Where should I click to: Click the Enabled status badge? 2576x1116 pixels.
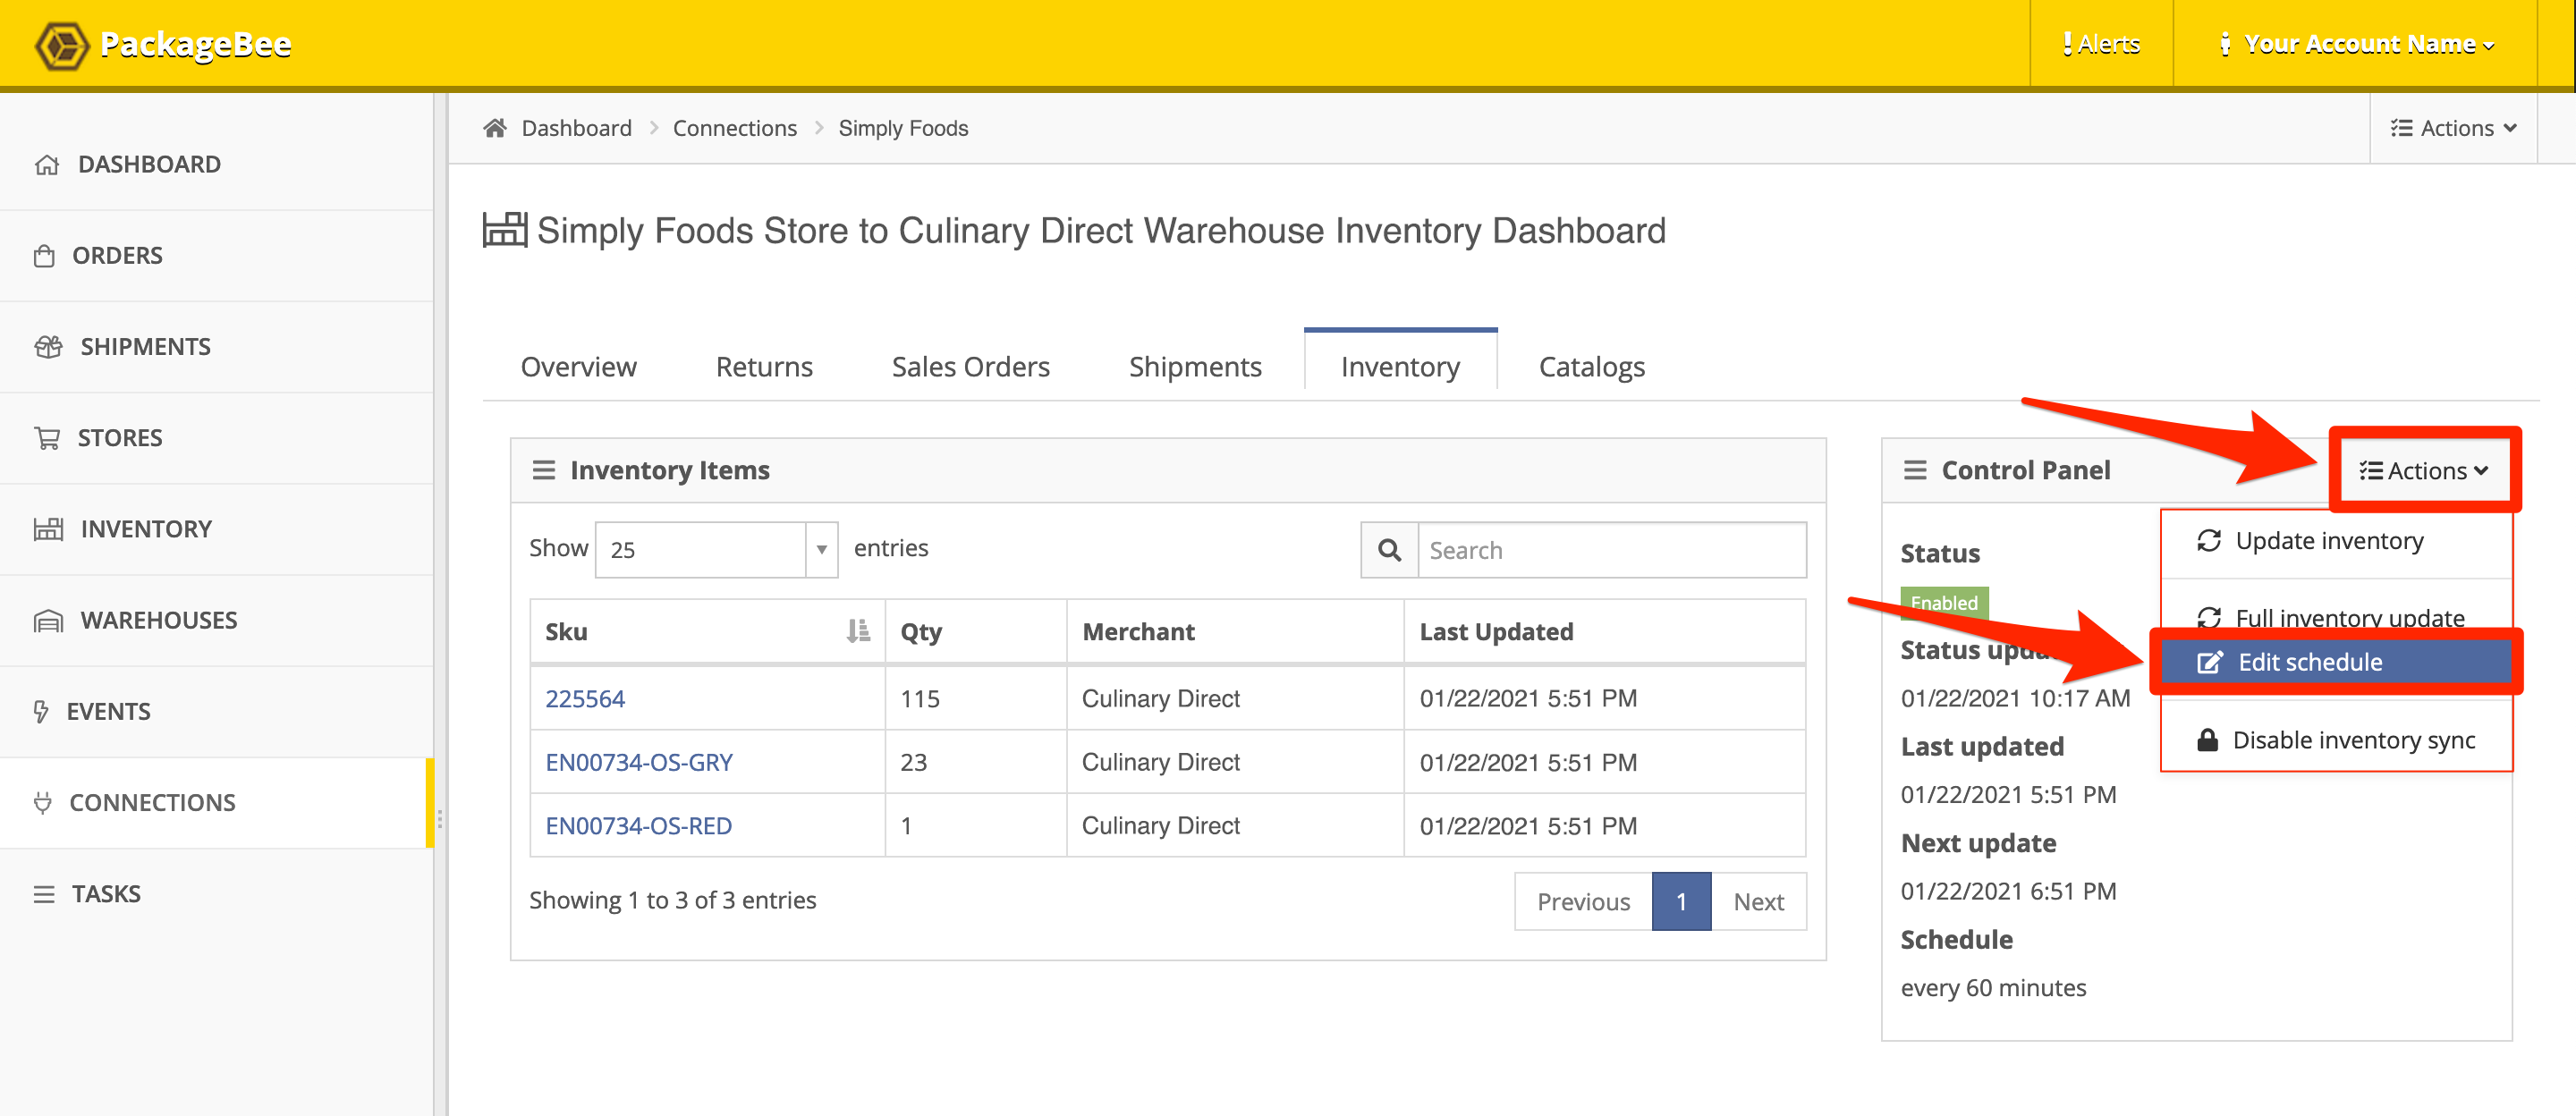[1944, 603]
